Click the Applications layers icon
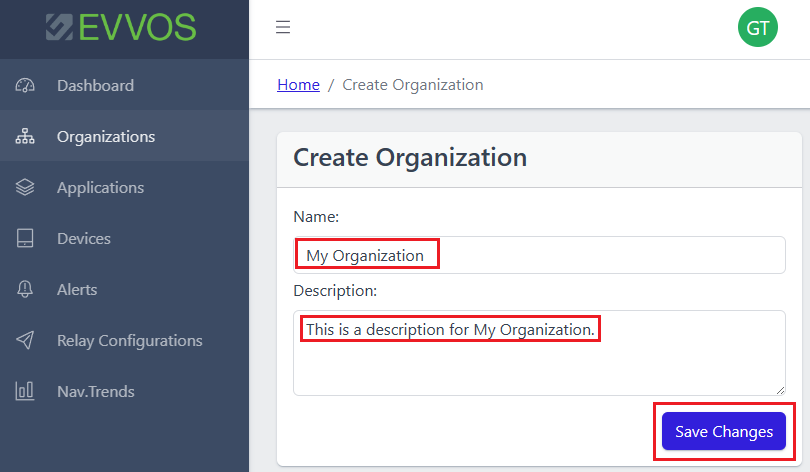Screen dimensions: 810x472 25,187
